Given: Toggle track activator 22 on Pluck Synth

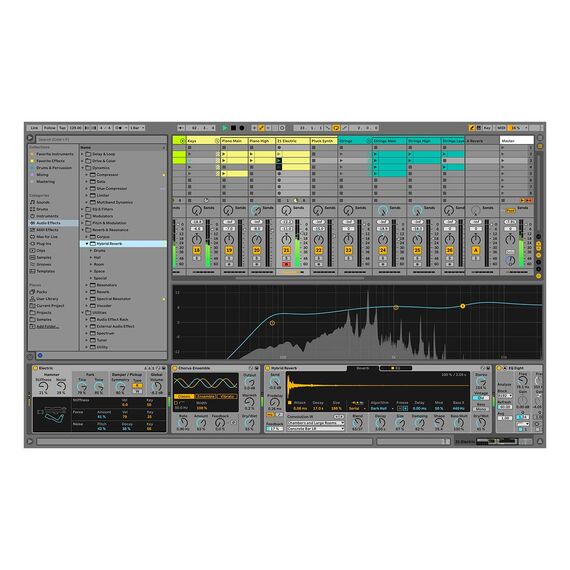Looking at the screenshot, I should click(318, 250).
